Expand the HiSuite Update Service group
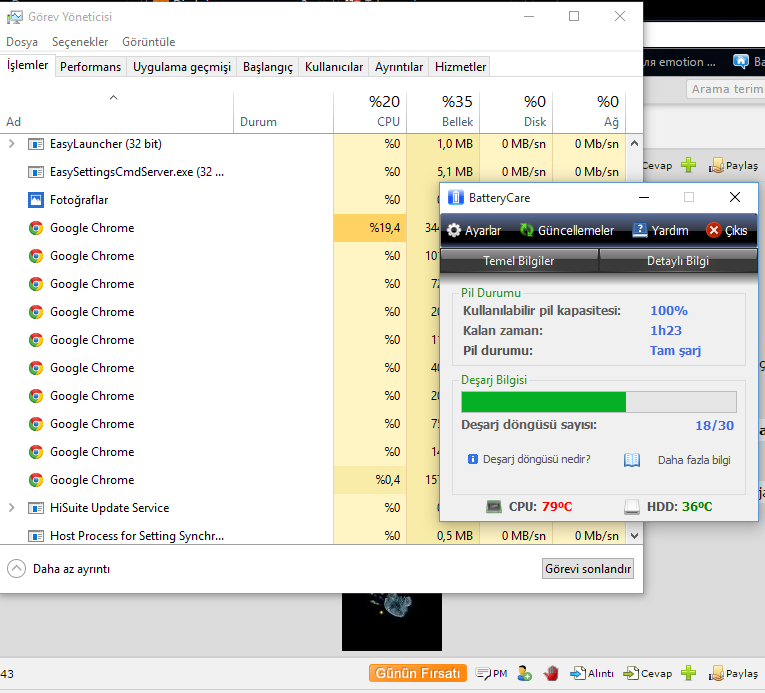The height and width of the screenshot is (693, 765). pos(12,508)
